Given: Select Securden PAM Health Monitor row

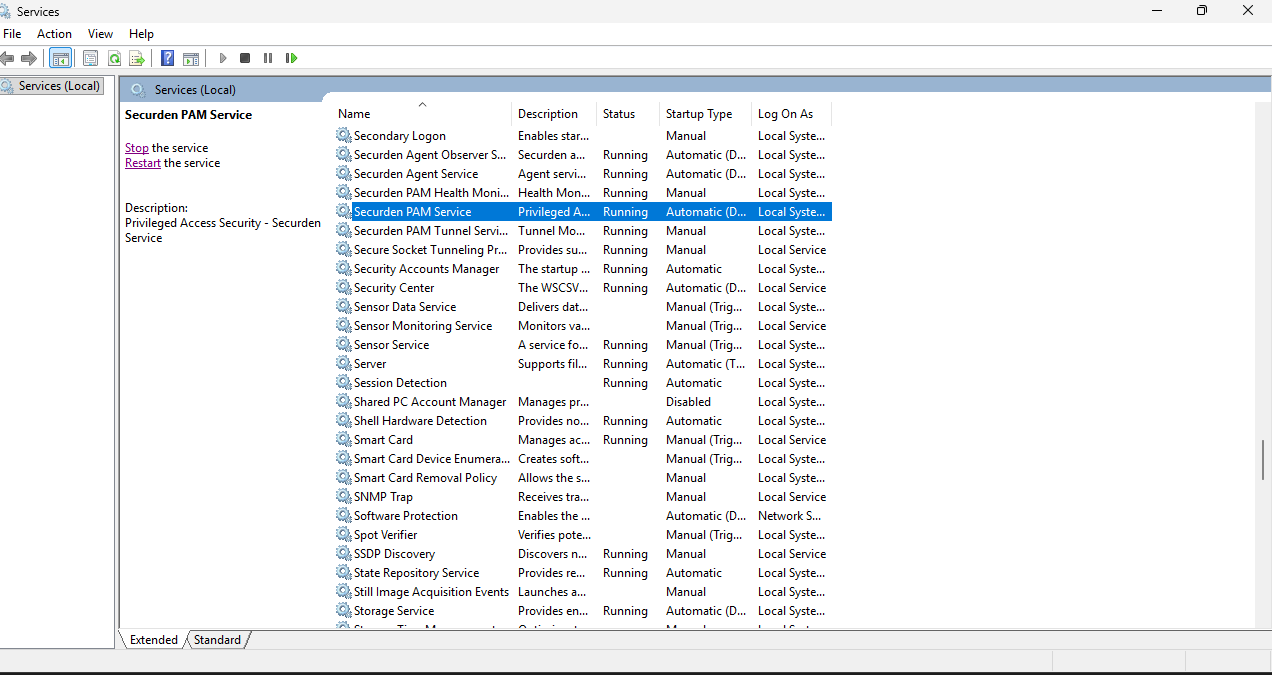Looking at the screenshot, I should click(x=583, y=192).
